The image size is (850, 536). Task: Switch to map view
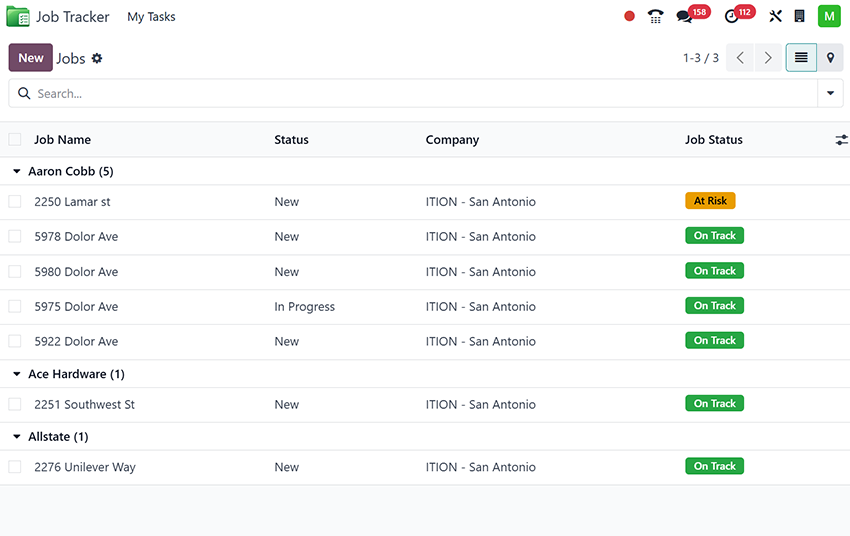(830, 58)
